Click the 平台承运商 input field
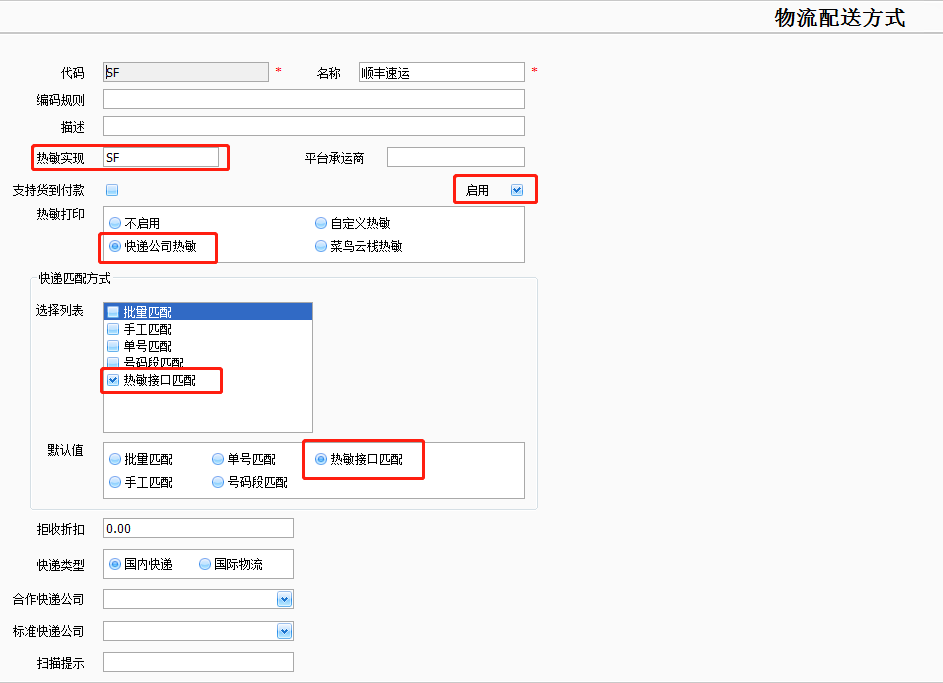 (x=456, y=158)
